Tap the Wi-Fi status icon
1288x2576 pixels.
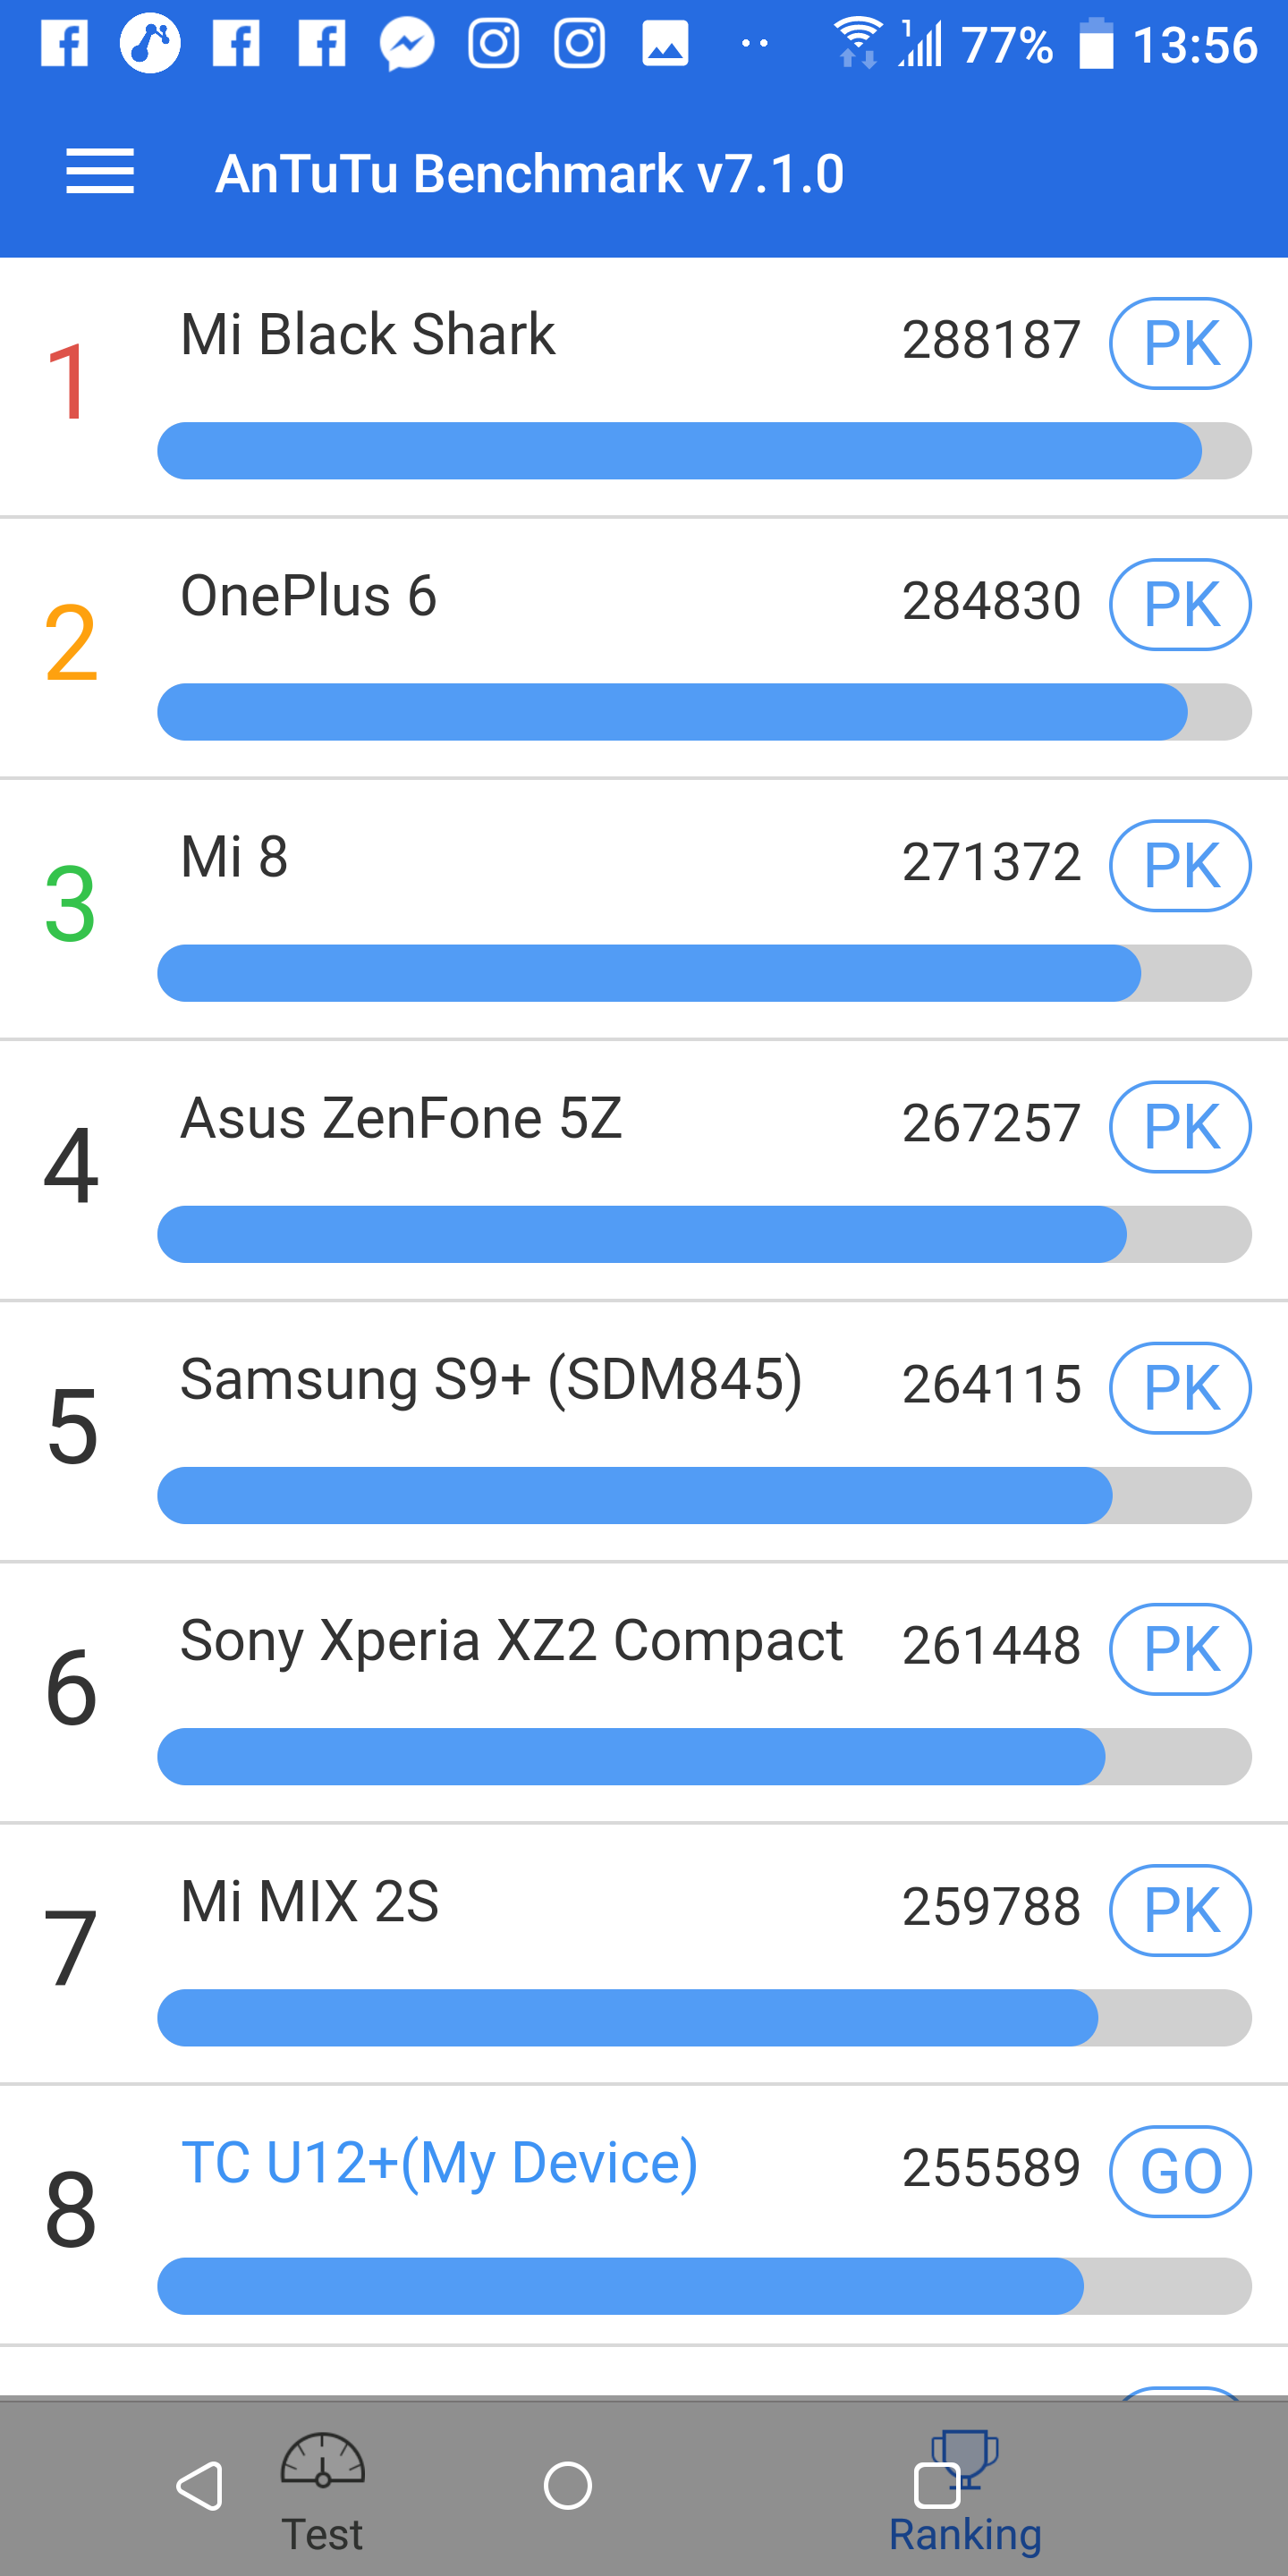tap(857, 43)
